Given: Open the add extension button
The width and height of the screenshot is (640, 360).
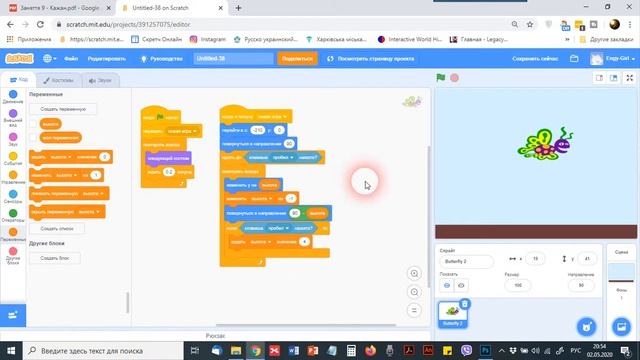Looking at the screenshot, I should tap(13, 315).
